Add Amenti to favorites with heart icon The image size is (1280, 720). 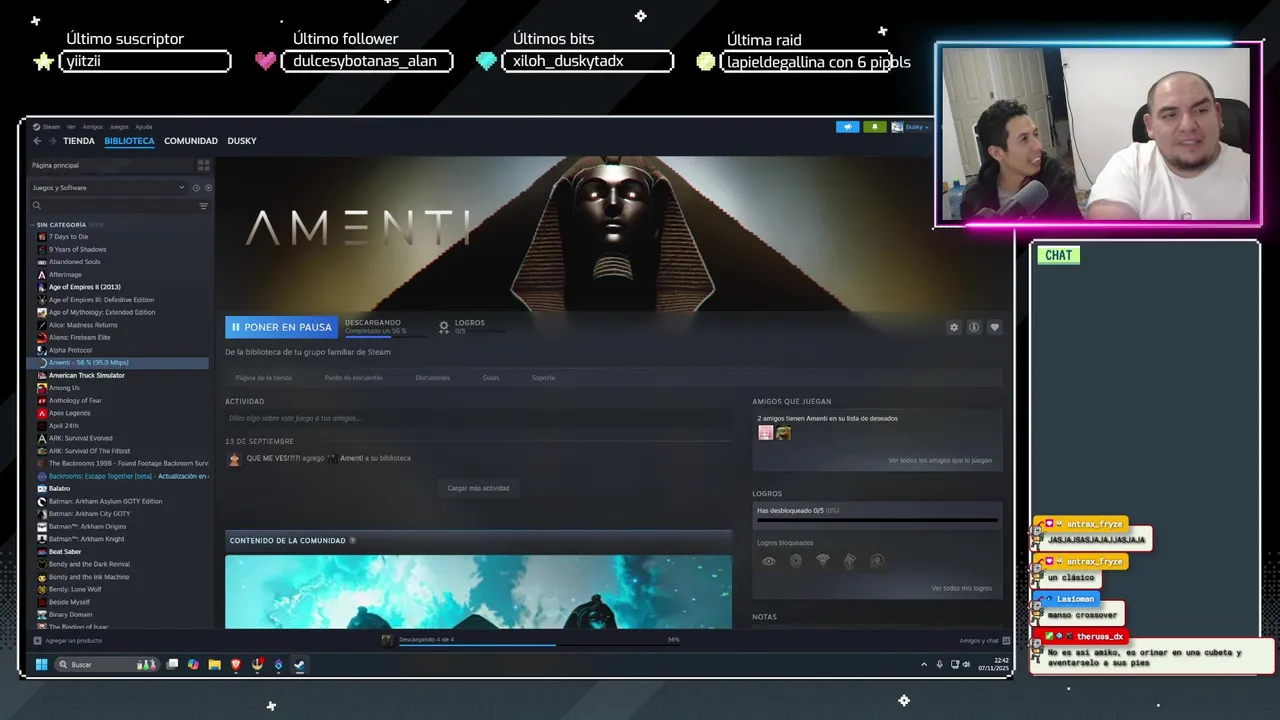tap(994, 327)
